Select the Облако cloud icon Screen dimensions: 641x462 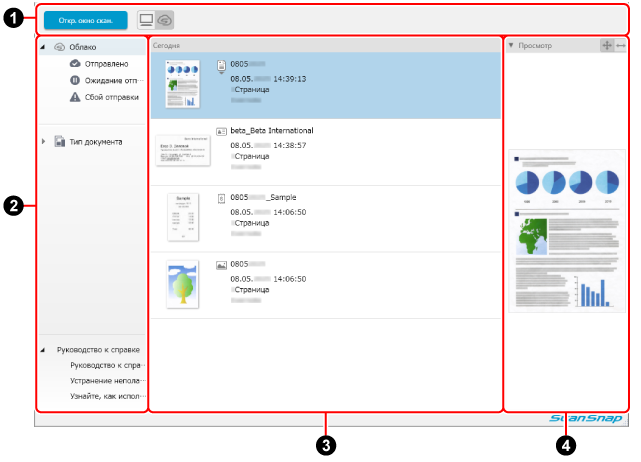60,47
